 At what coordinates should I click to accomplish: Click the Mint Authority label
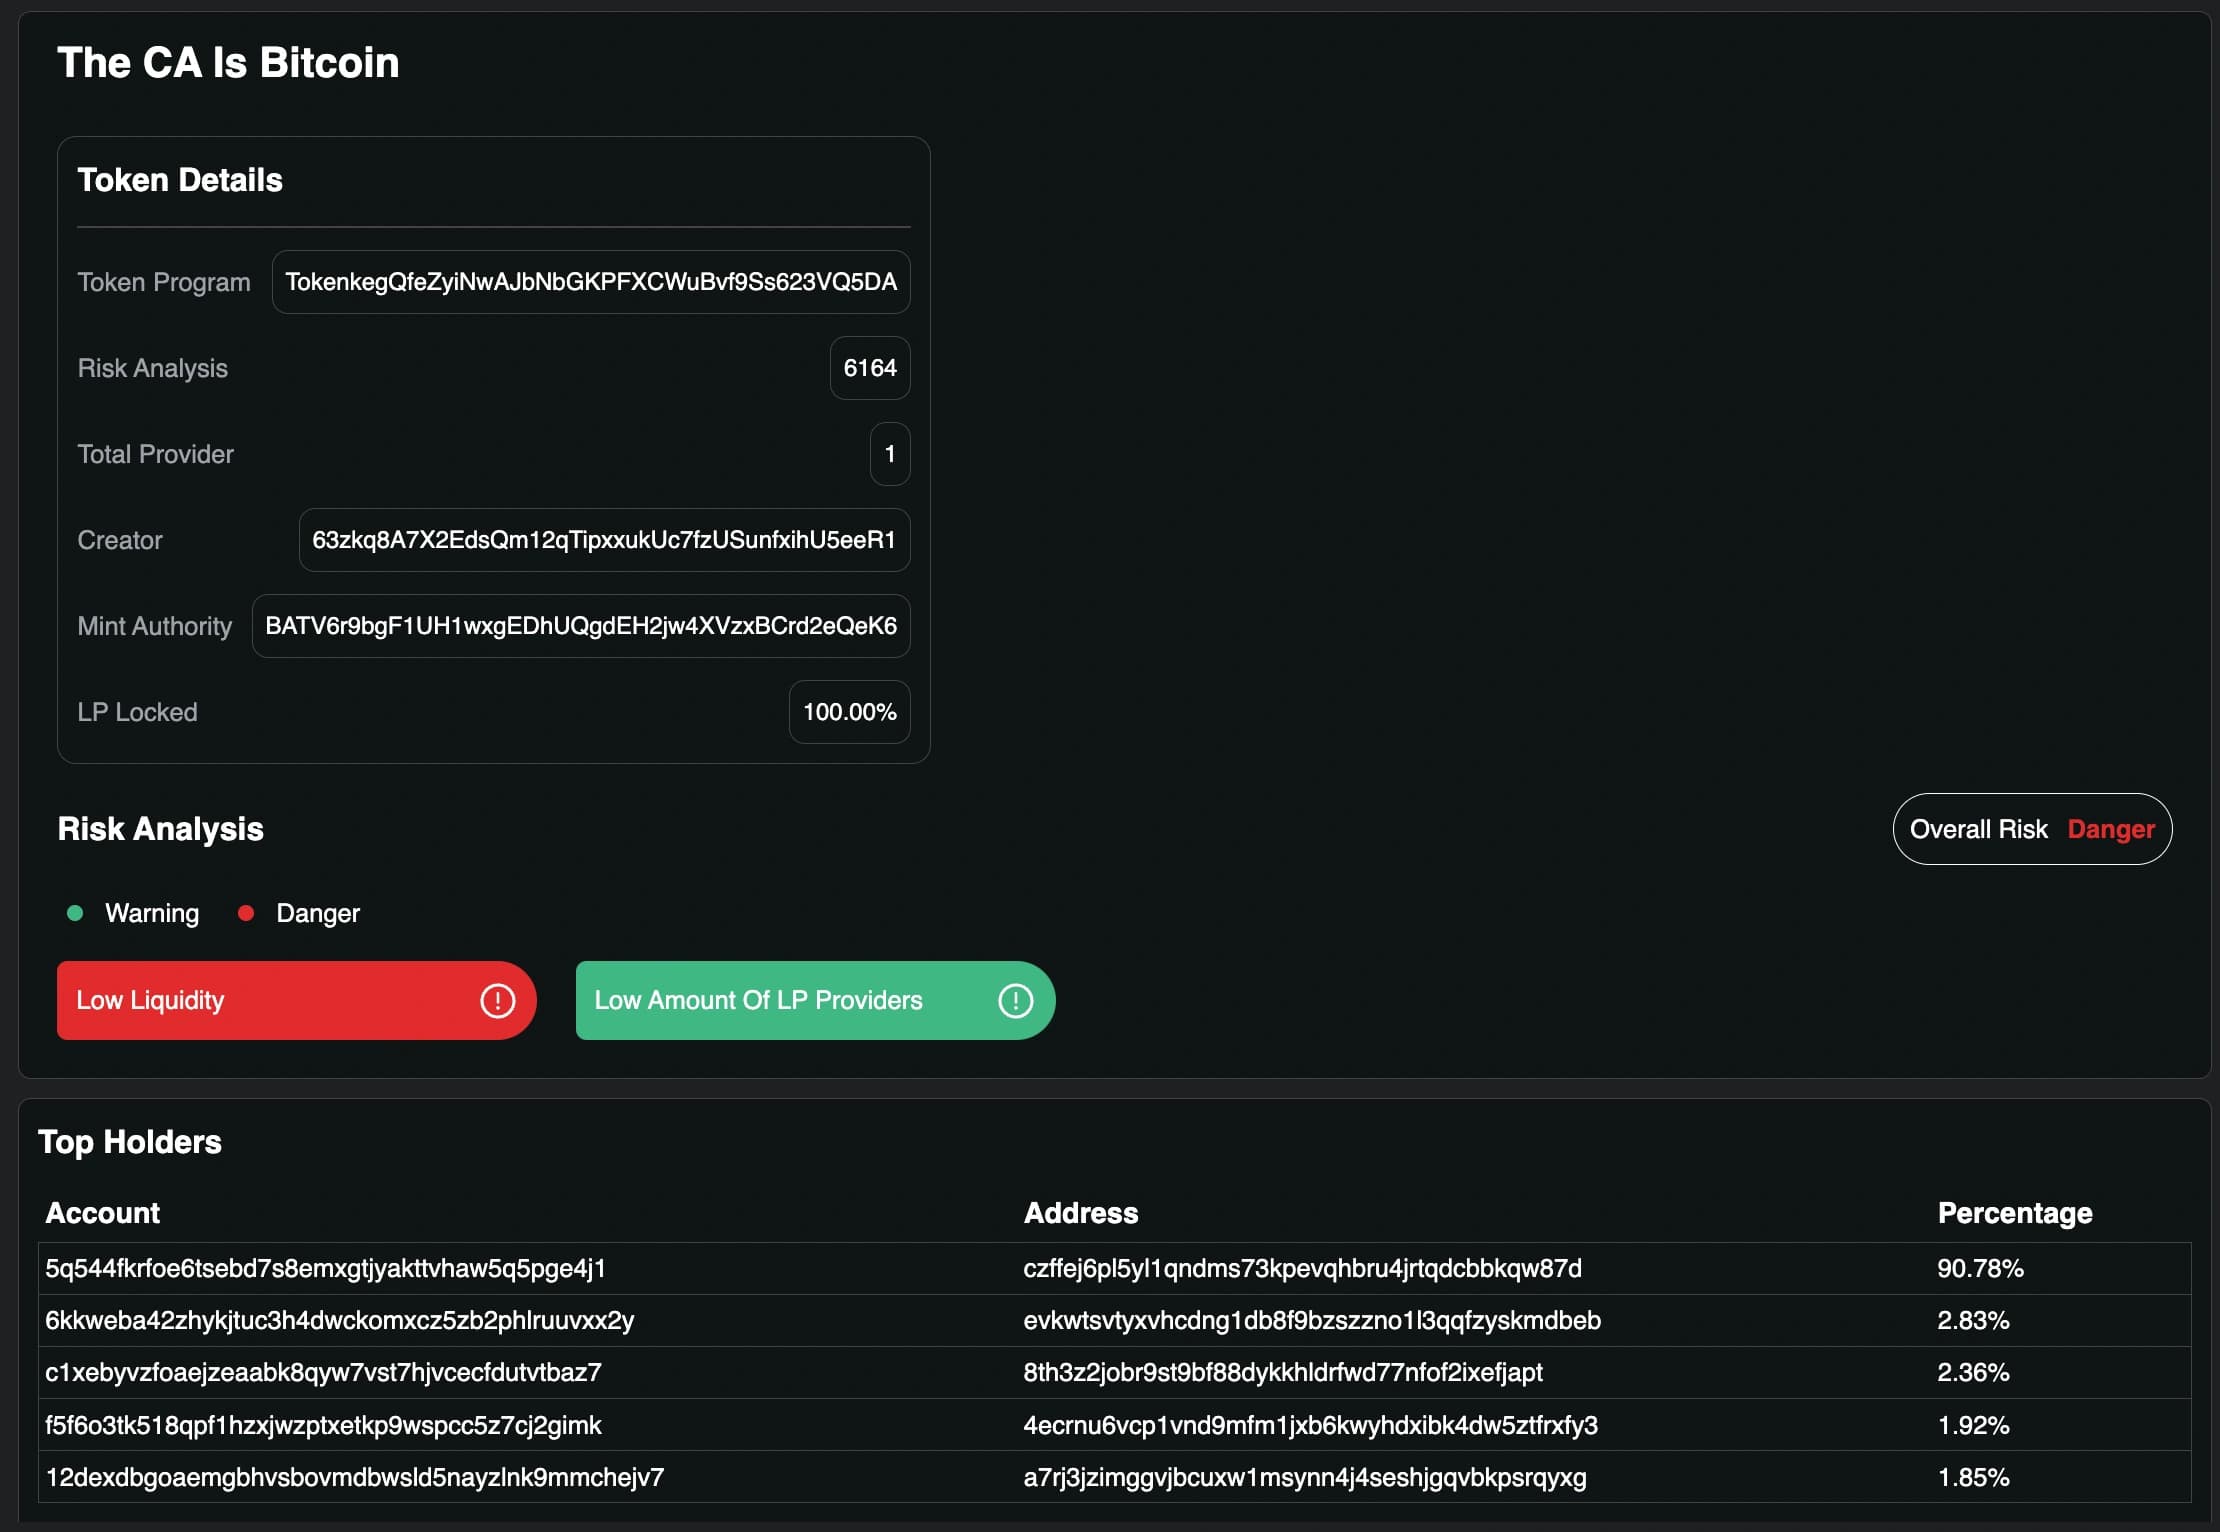point(155,626)
